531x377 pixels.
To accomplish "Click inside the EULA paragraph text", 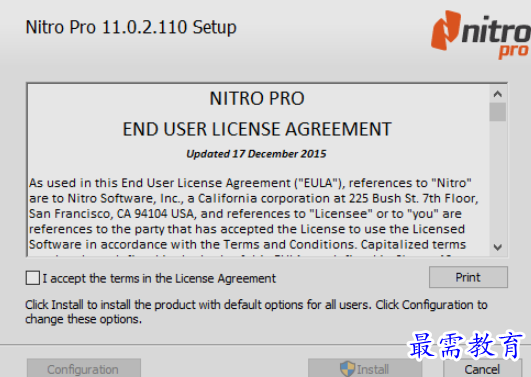I will coord(253,213).
